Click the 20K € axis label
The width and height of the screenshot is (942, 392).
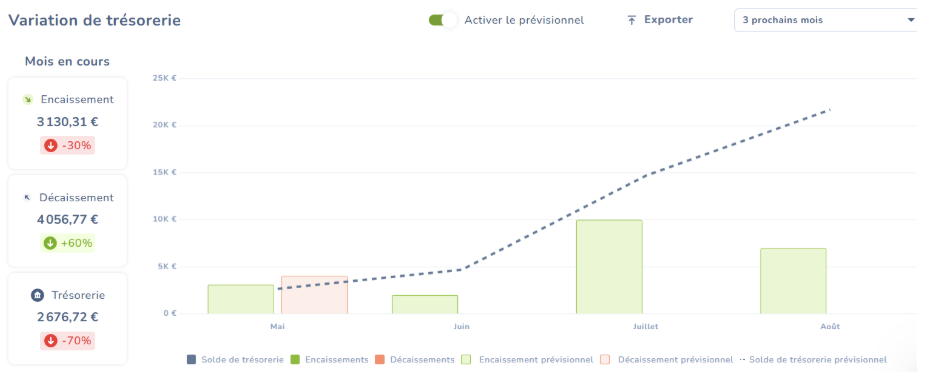click(166, 125)
